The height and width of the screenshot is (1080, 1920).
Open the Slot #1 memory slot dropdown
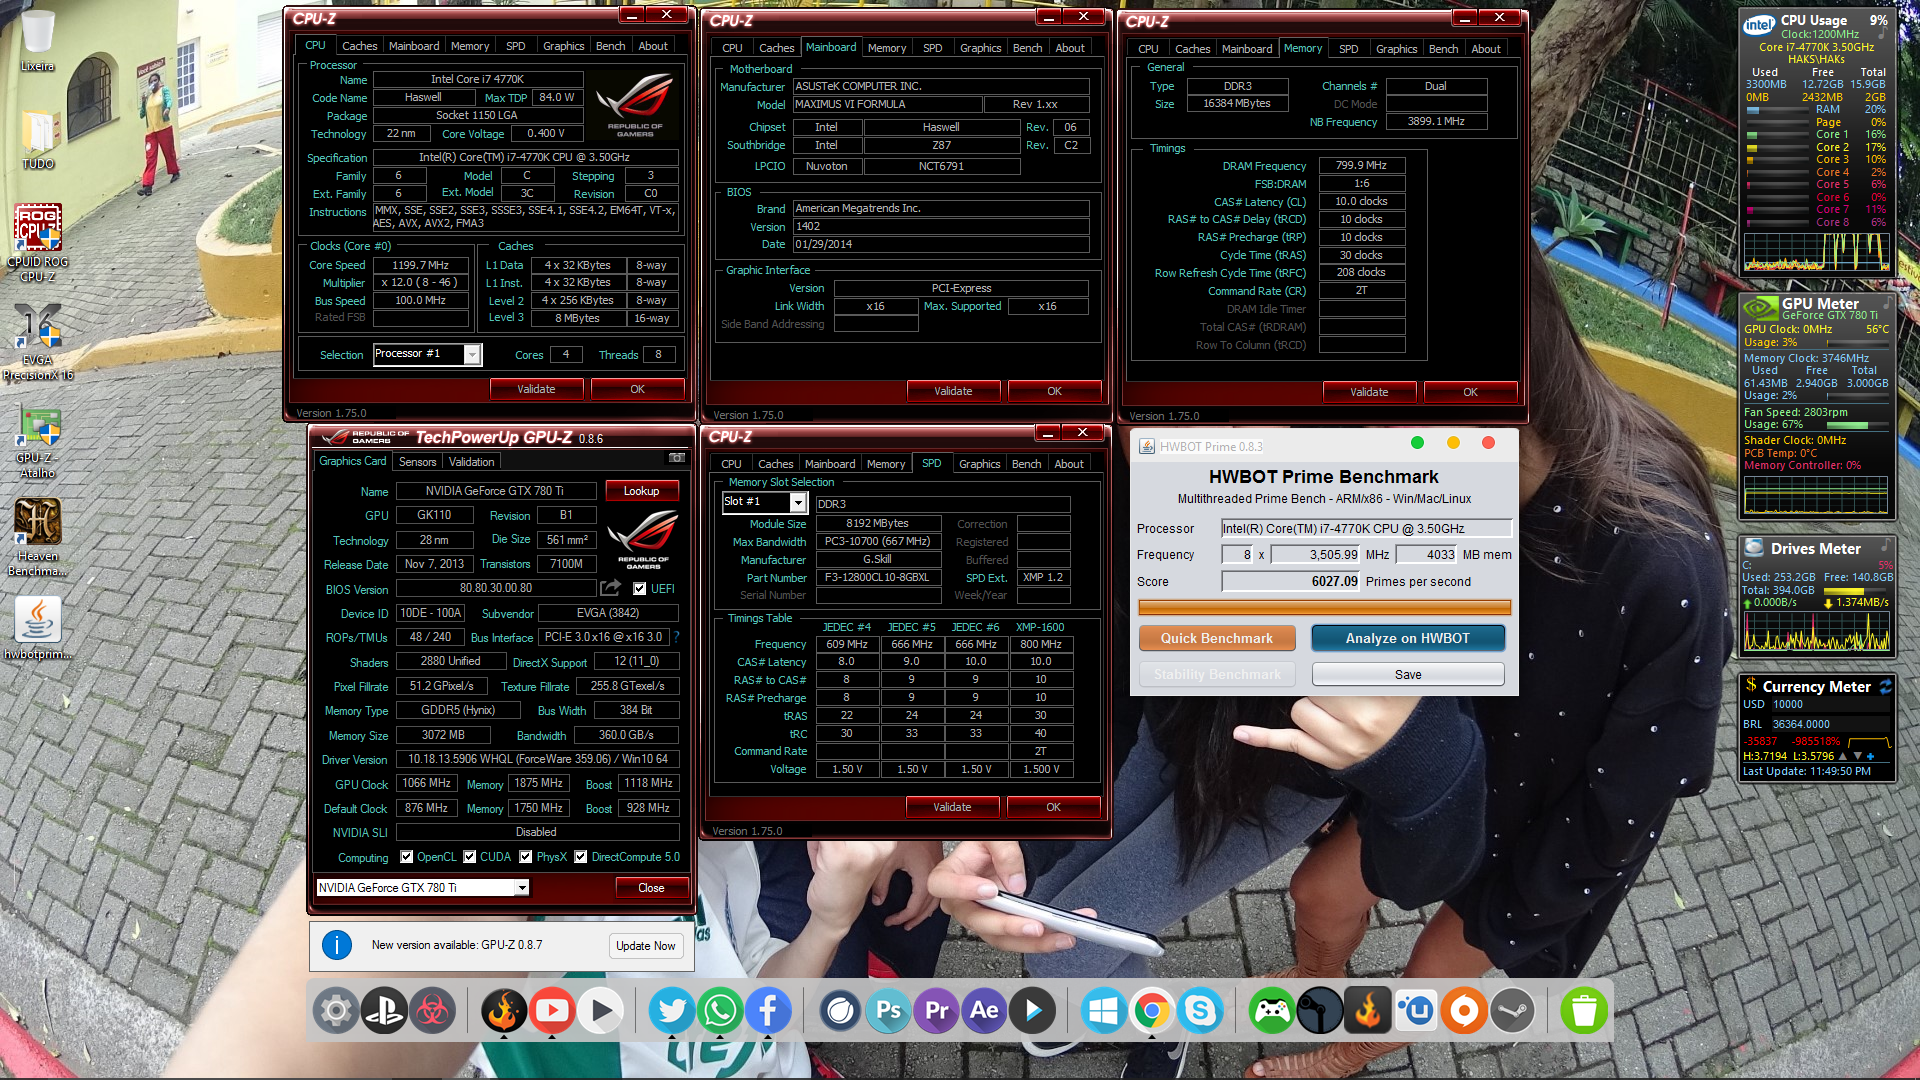pyautogui.click(x=764, y=502)
